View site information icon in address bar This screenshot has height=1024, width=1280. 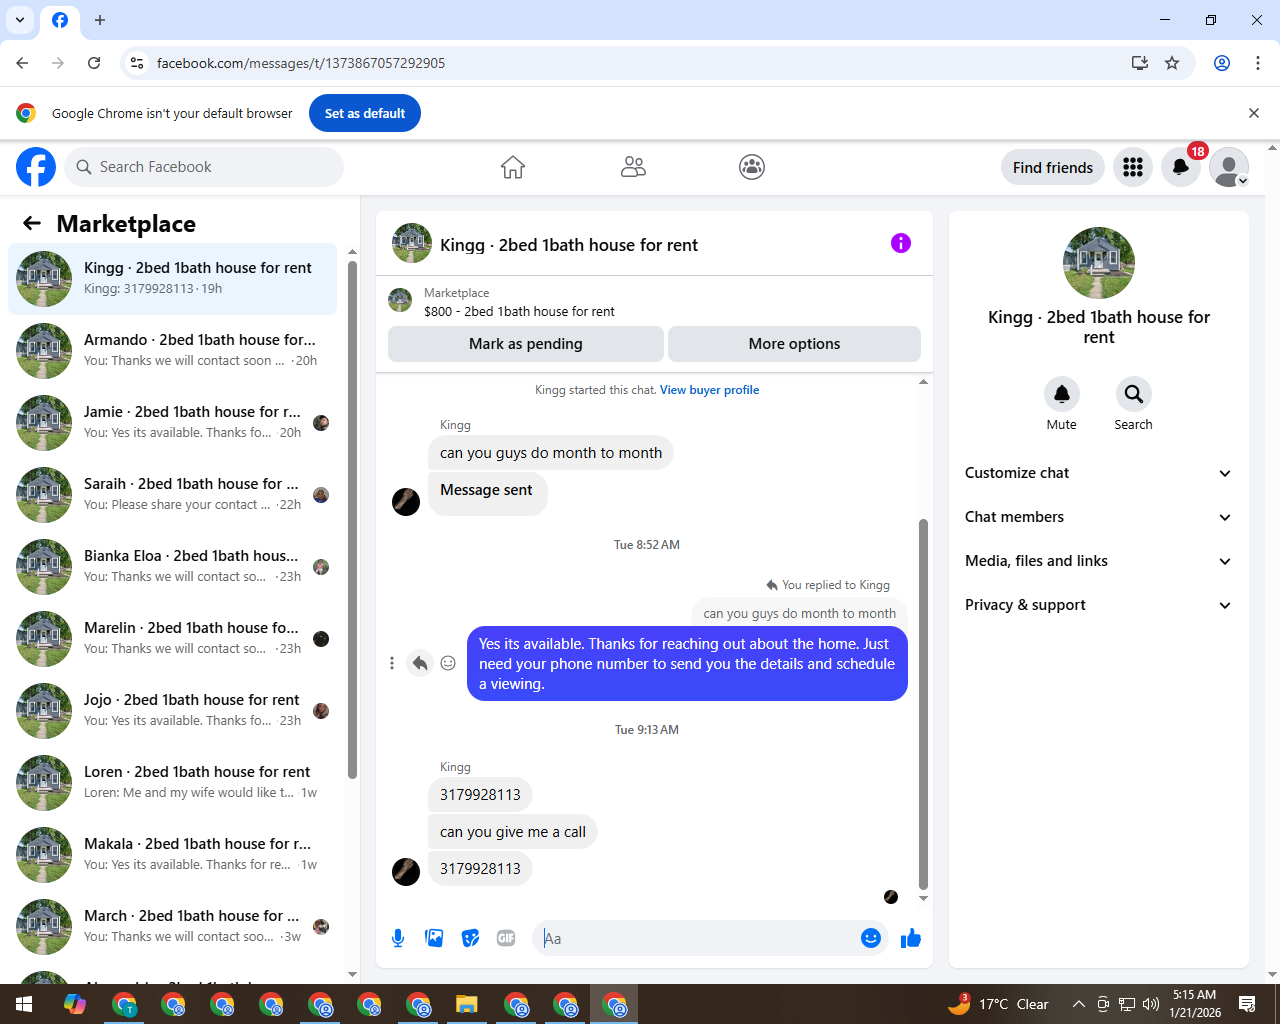(137, 63)
